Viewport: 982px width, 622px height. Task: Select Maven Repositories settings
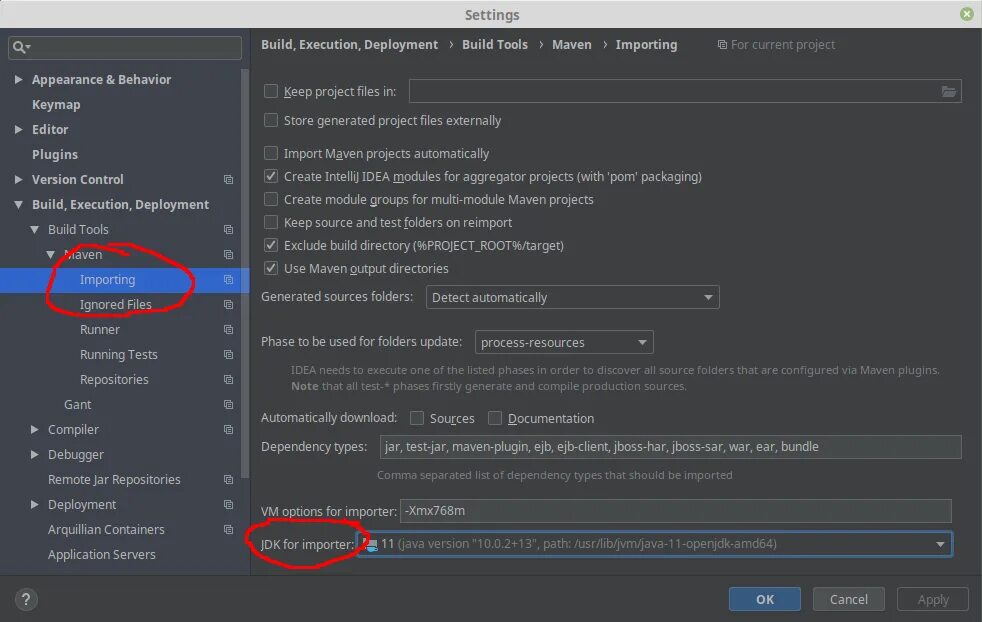tap(114, 380)
